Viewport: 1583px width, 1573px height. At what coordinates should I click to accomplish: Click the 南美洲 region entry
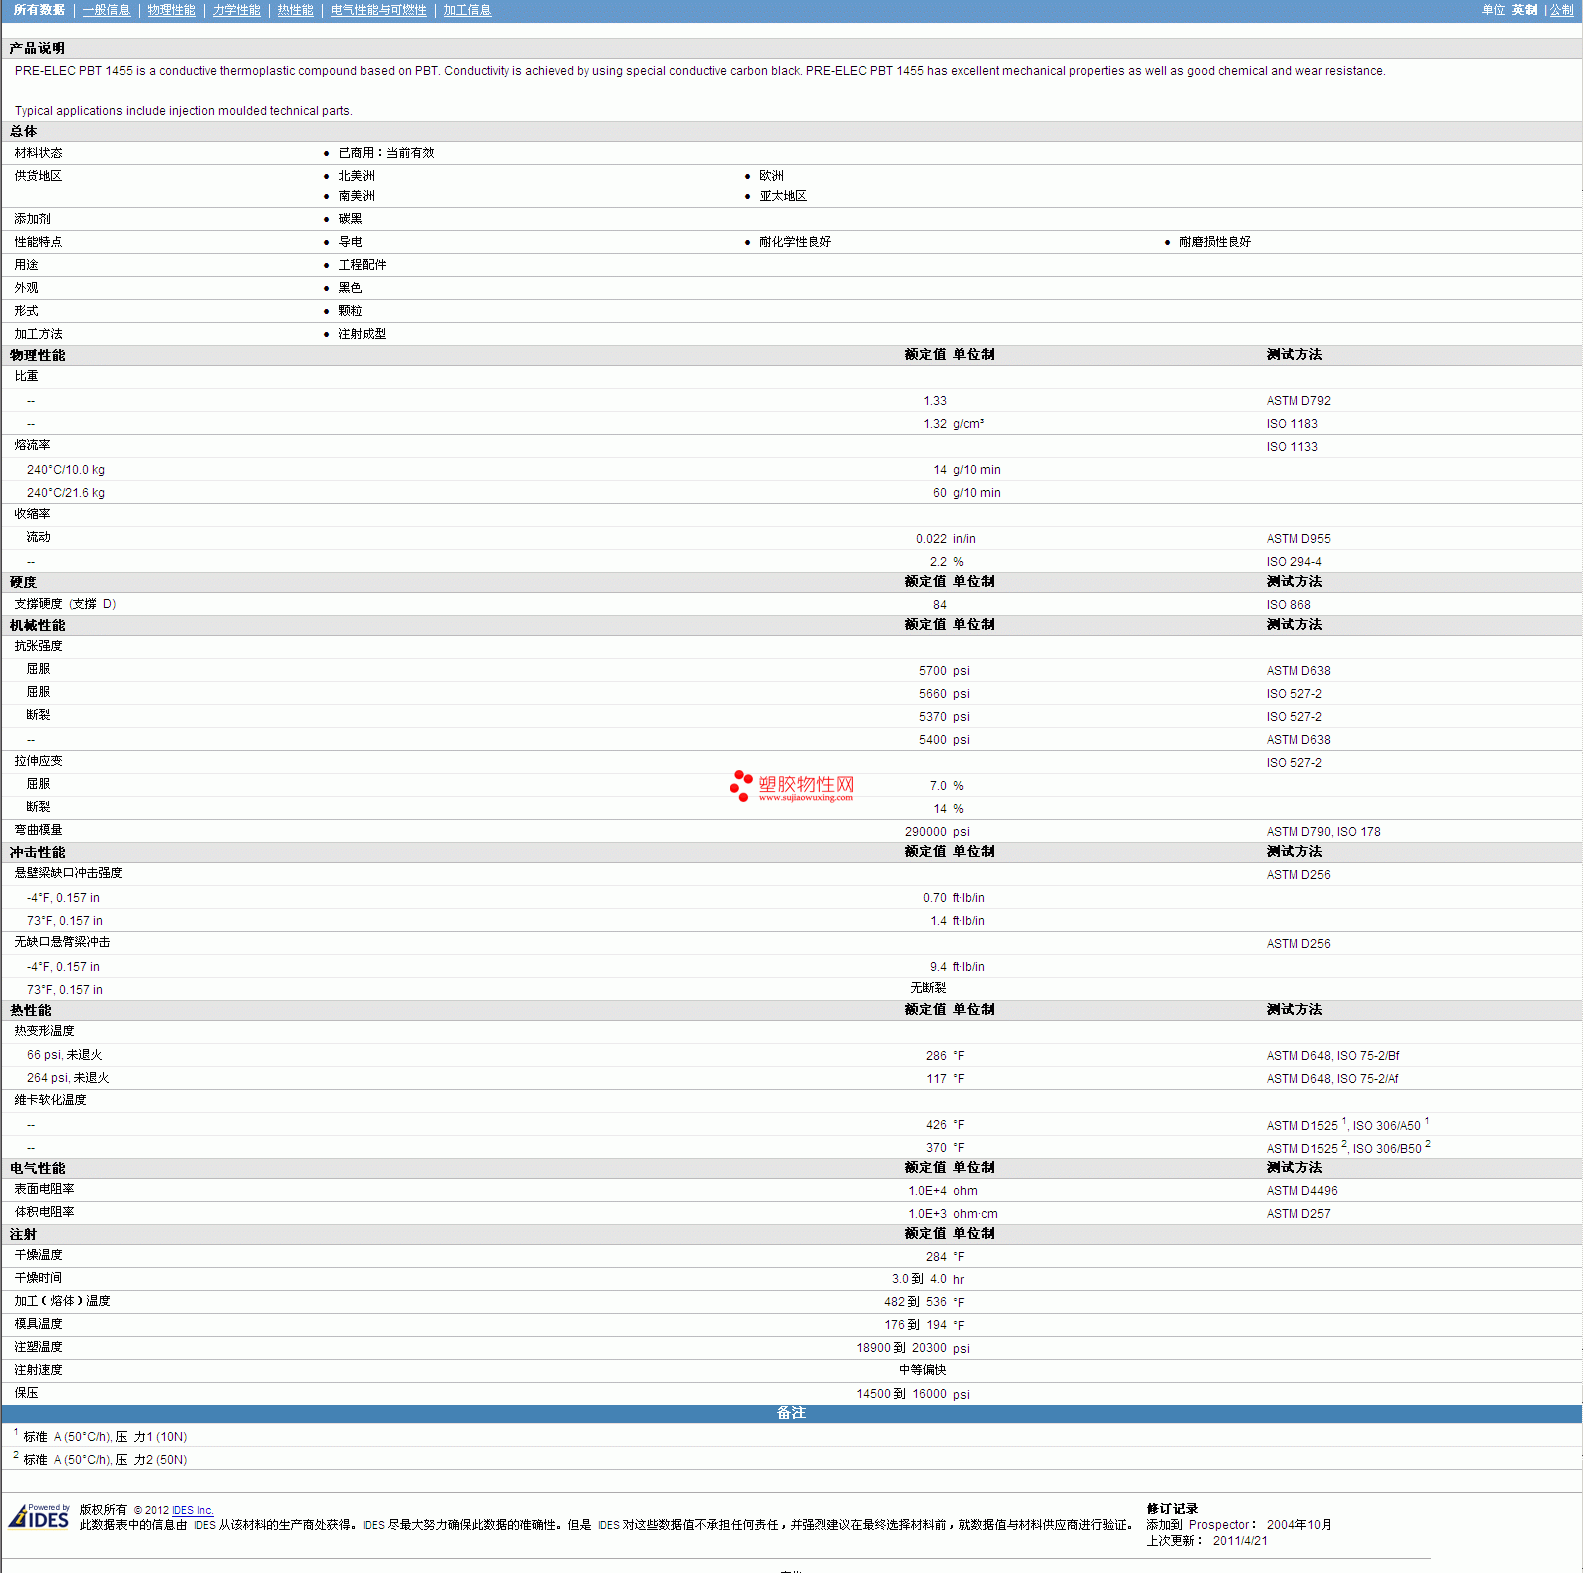pos(356,196)
